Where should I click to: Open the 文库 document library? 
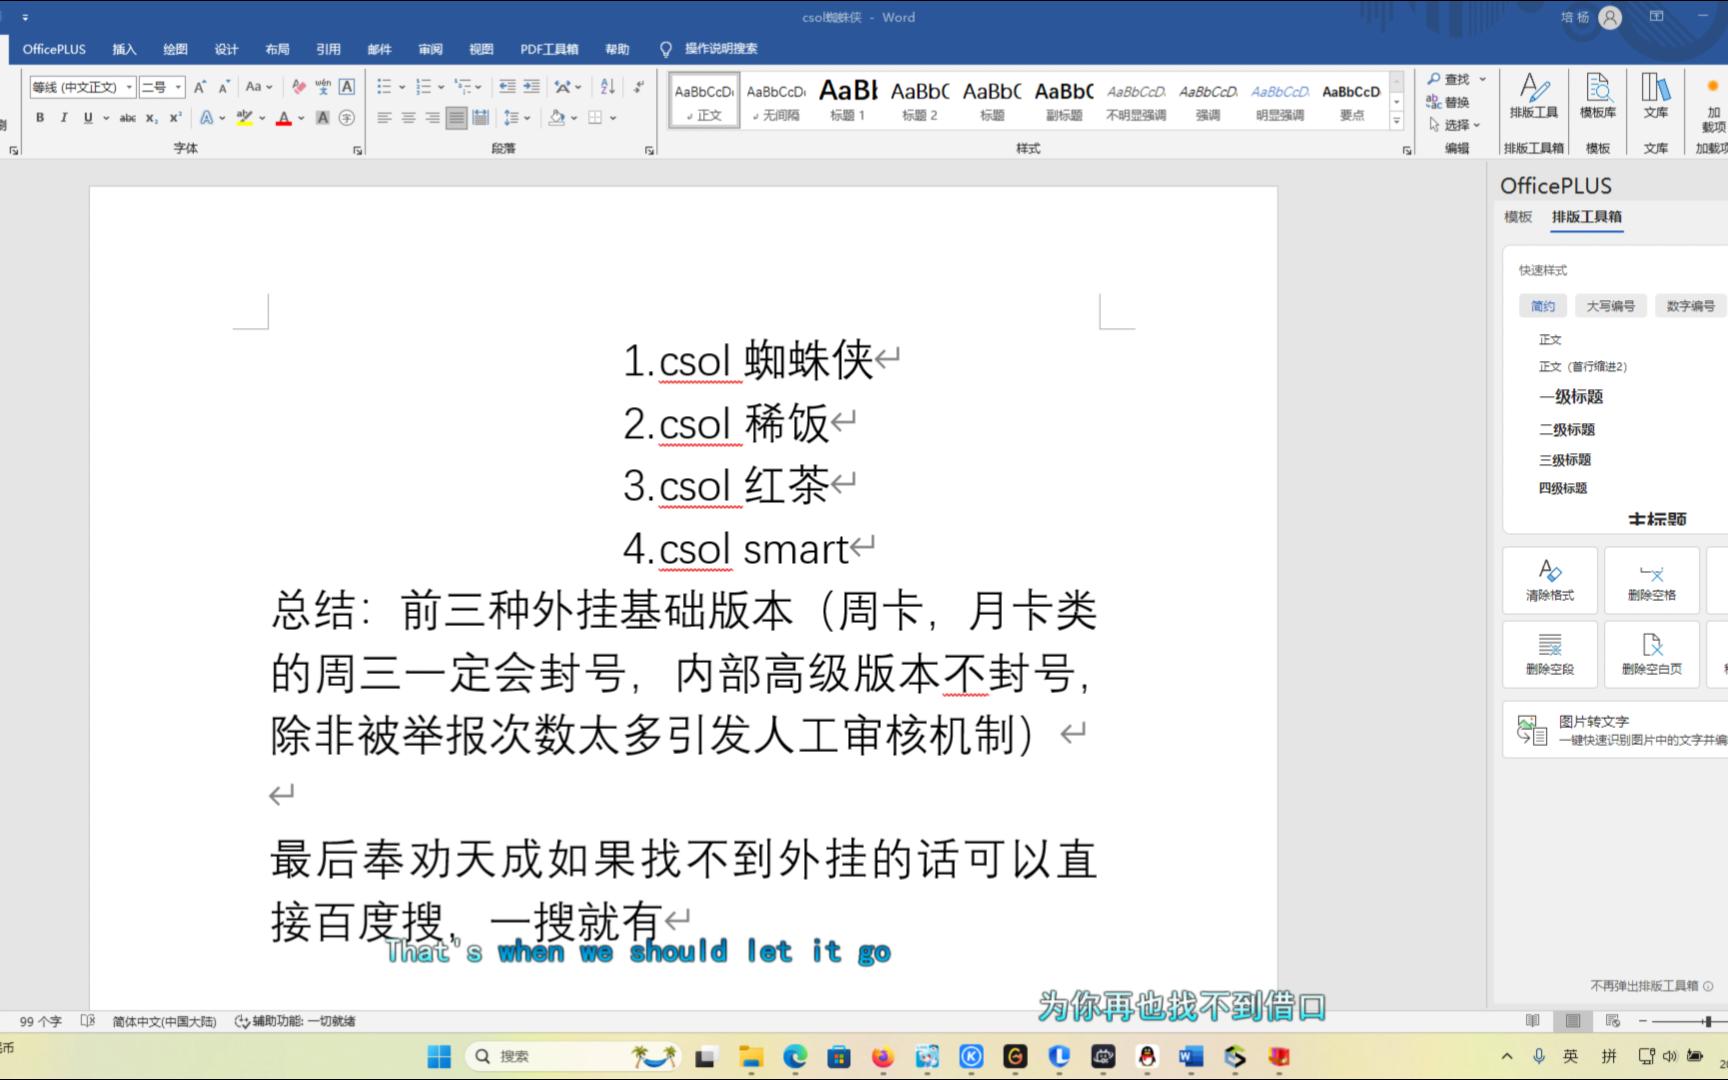(1656, 96)
